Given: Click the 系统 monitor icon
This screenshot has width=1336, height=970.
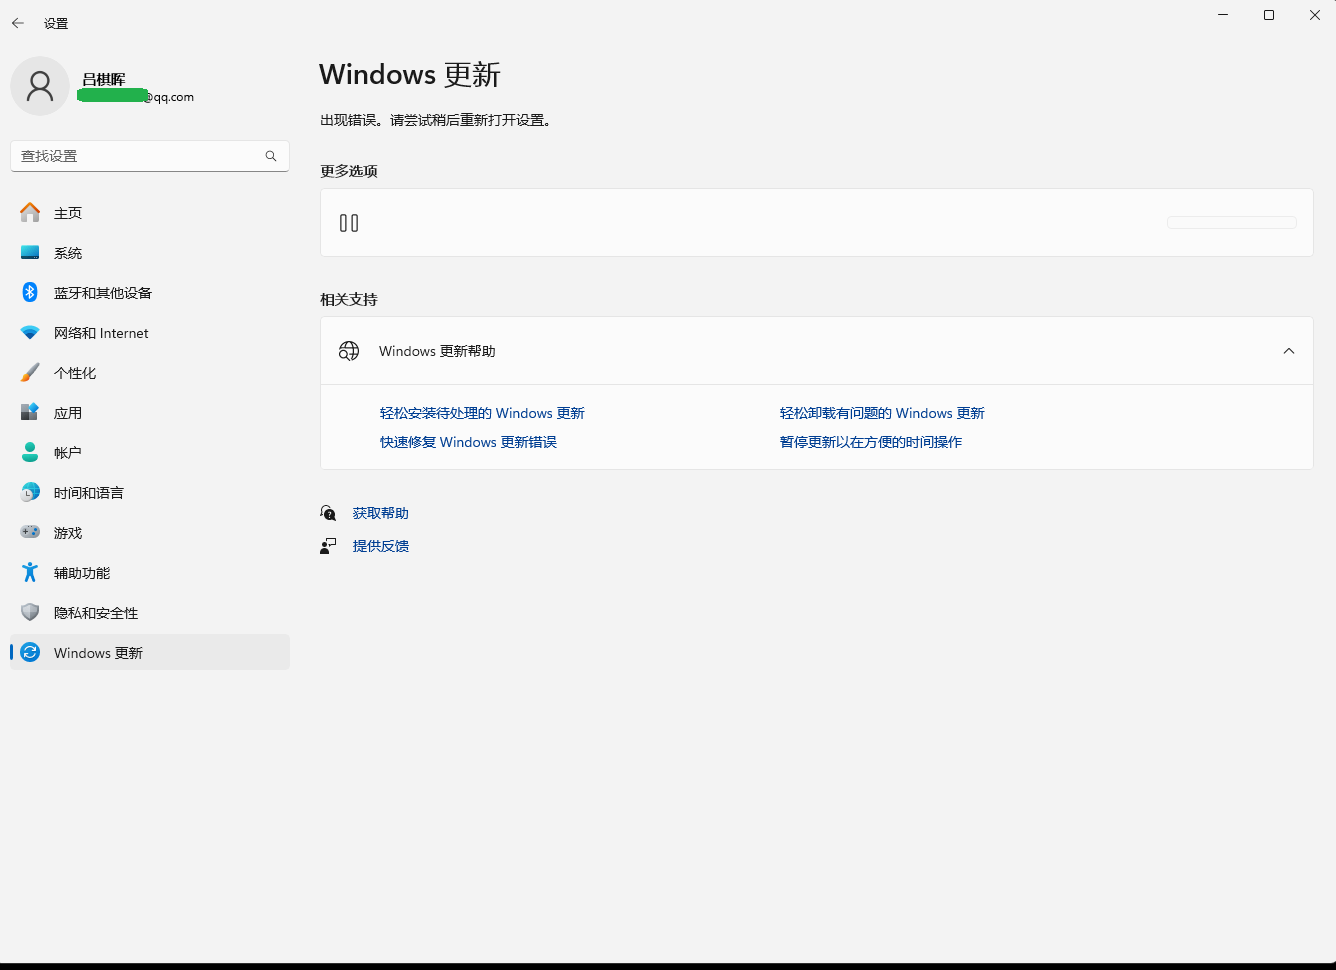Looking at the screenshot, I should click(30, 252).
